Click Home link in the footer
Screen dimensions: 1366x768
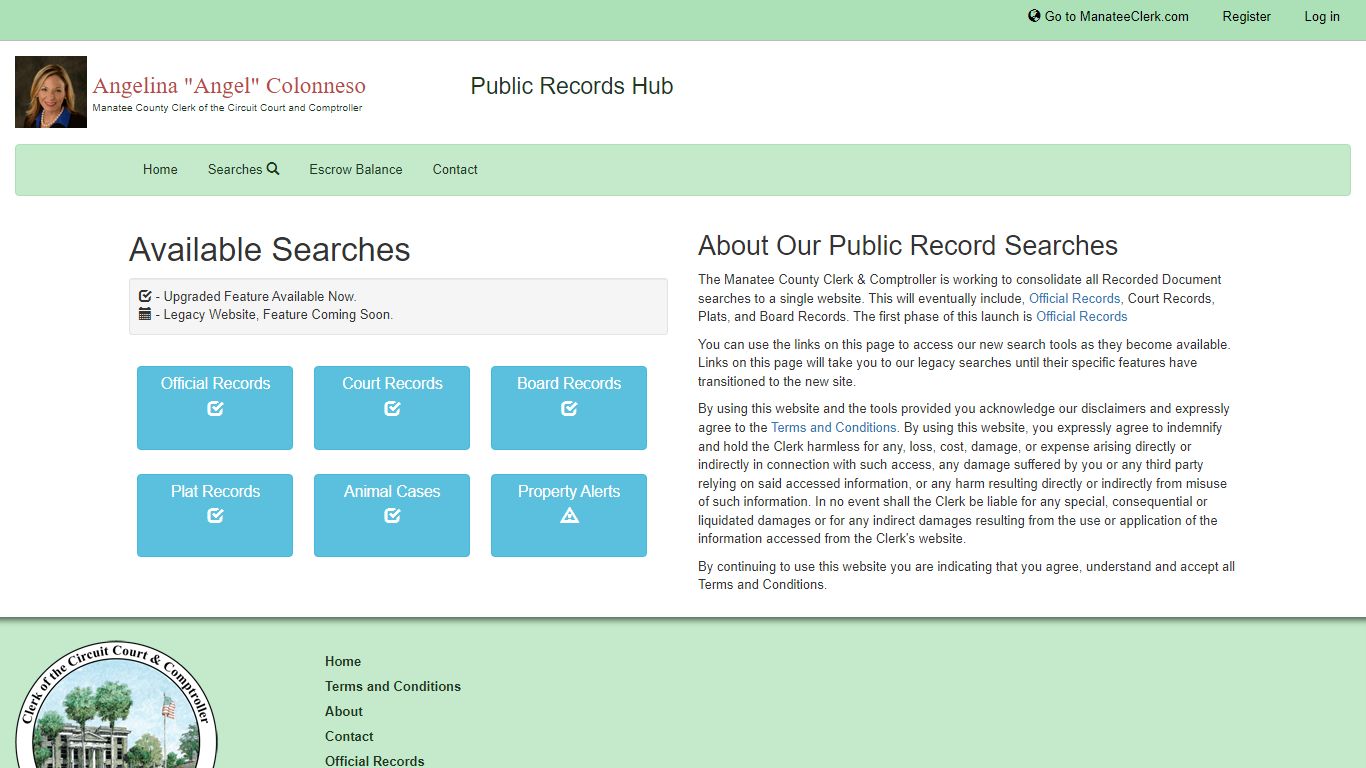[343, 661]
